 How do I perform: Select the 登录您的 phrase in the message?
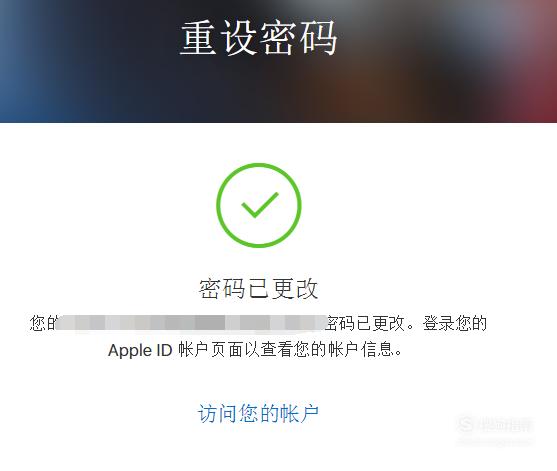click(454, 323)
